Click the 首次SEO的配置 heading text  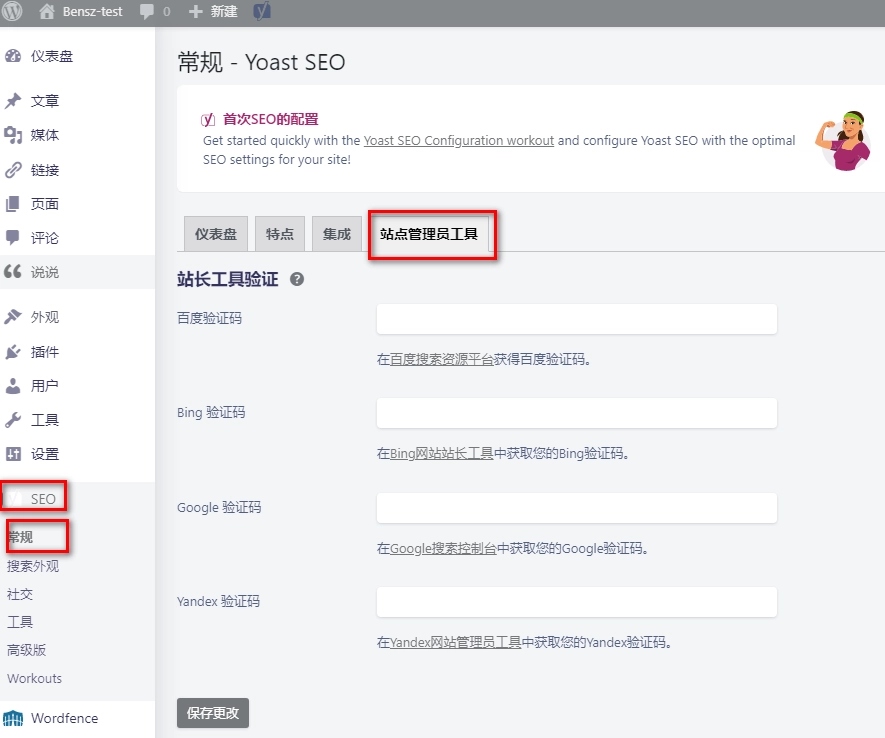coord(271,119)
